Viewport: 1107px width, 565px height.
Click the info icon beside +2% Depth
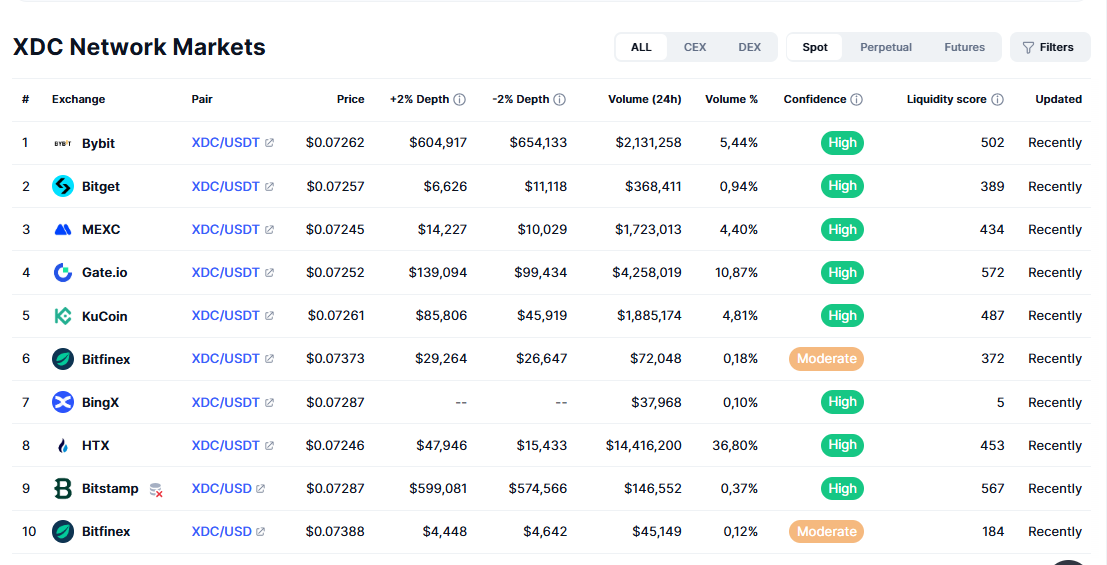[460, 100]
